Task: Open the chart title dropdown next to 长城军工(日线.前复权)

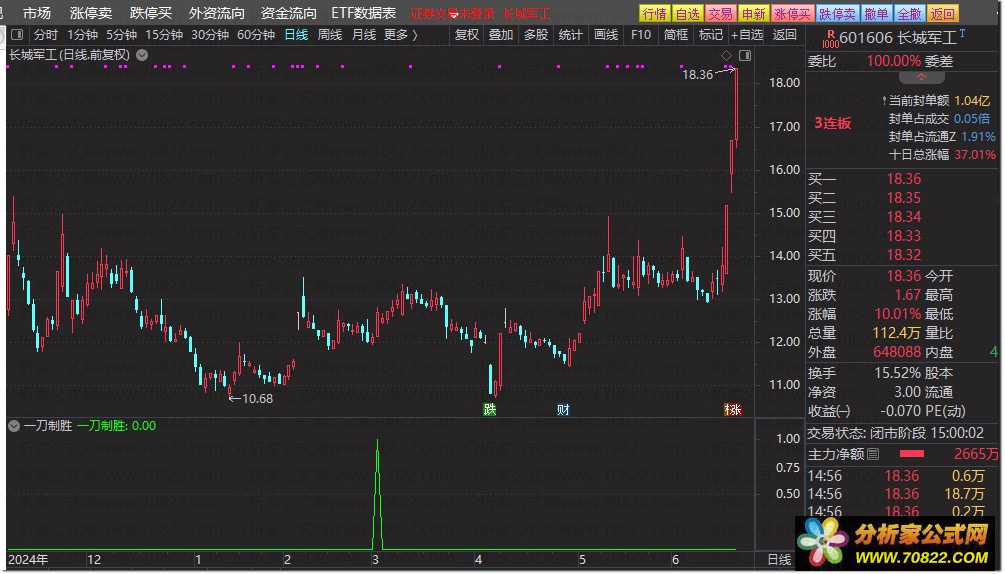Action: (142, 55)
